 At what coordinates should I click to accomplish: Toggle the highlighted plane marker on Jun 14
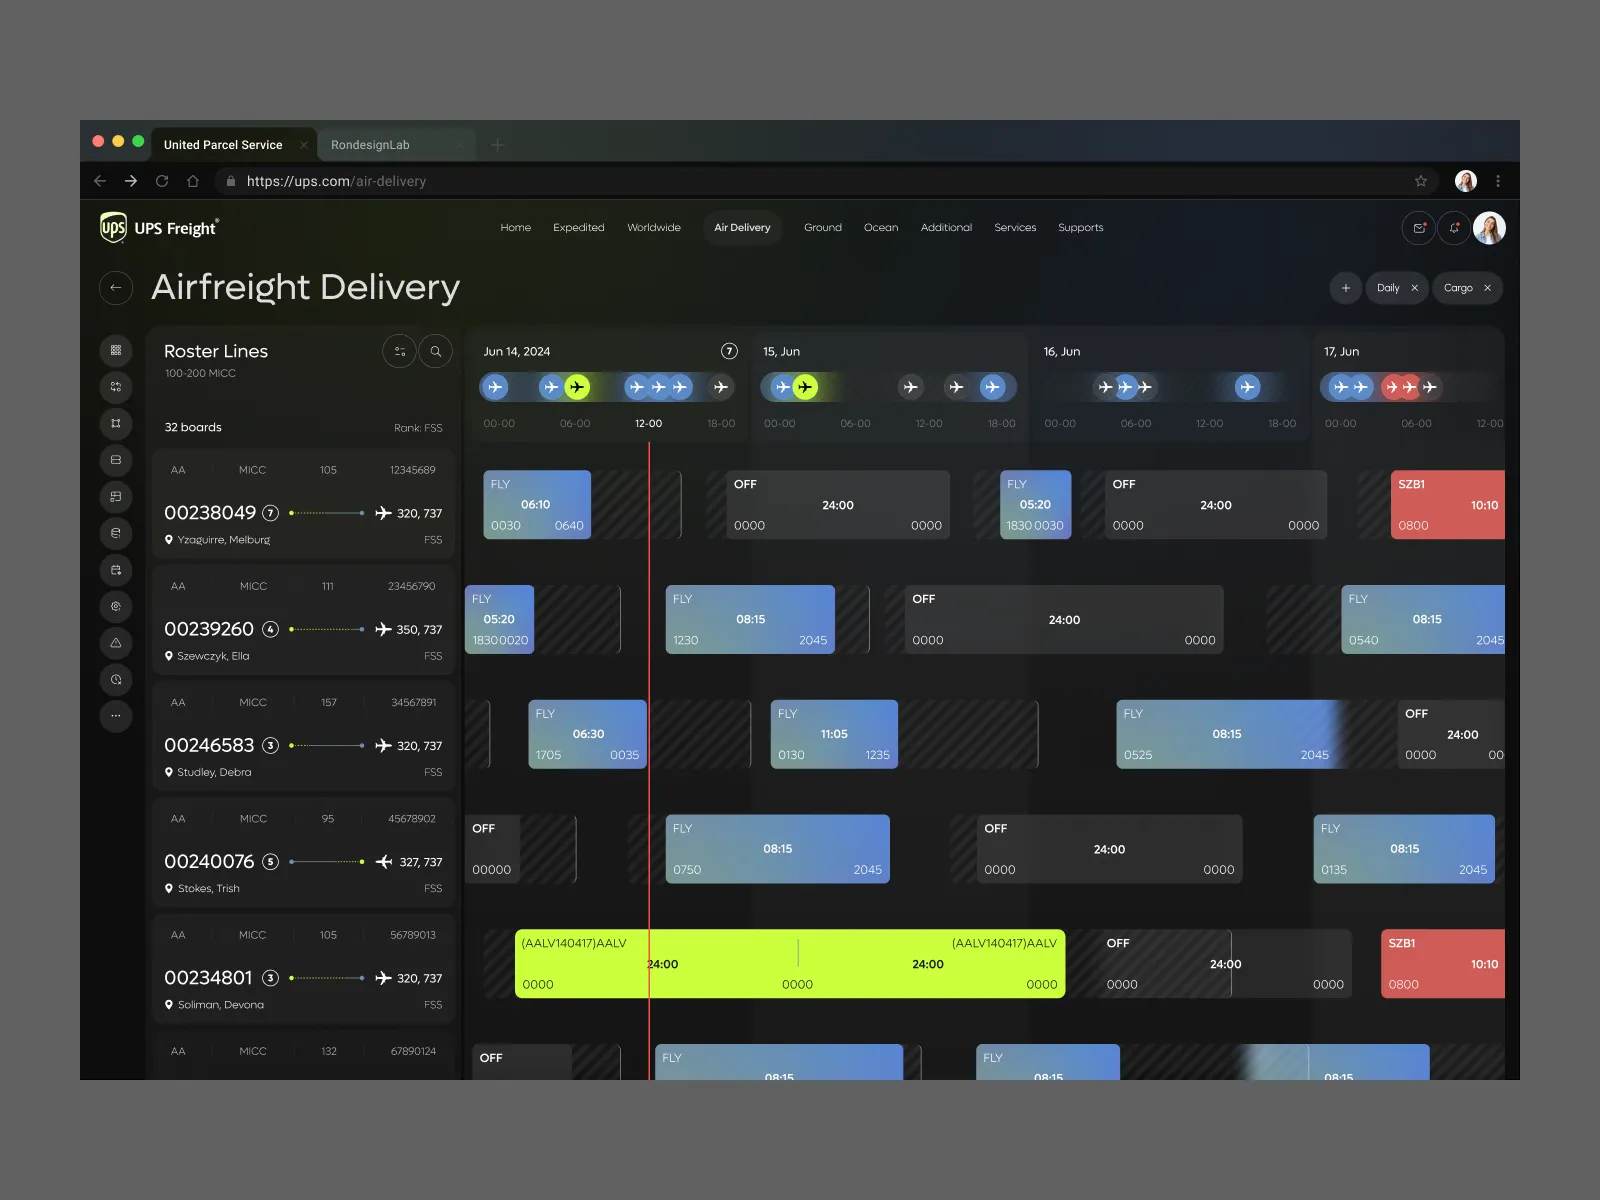coord(576,387)
